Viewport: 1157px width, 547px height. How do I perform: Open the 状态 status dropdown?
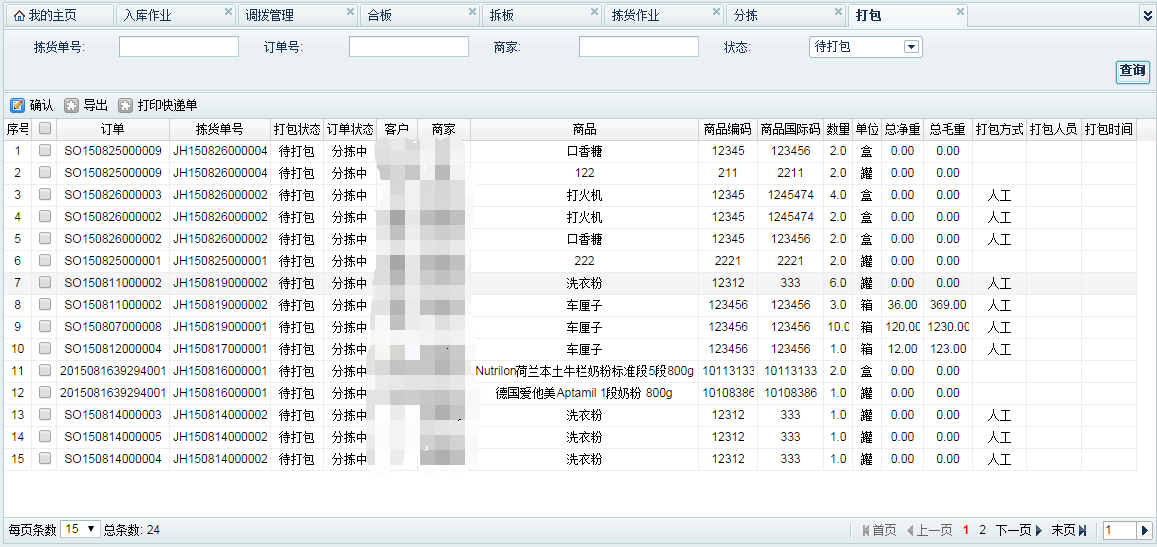click(910, 47)
